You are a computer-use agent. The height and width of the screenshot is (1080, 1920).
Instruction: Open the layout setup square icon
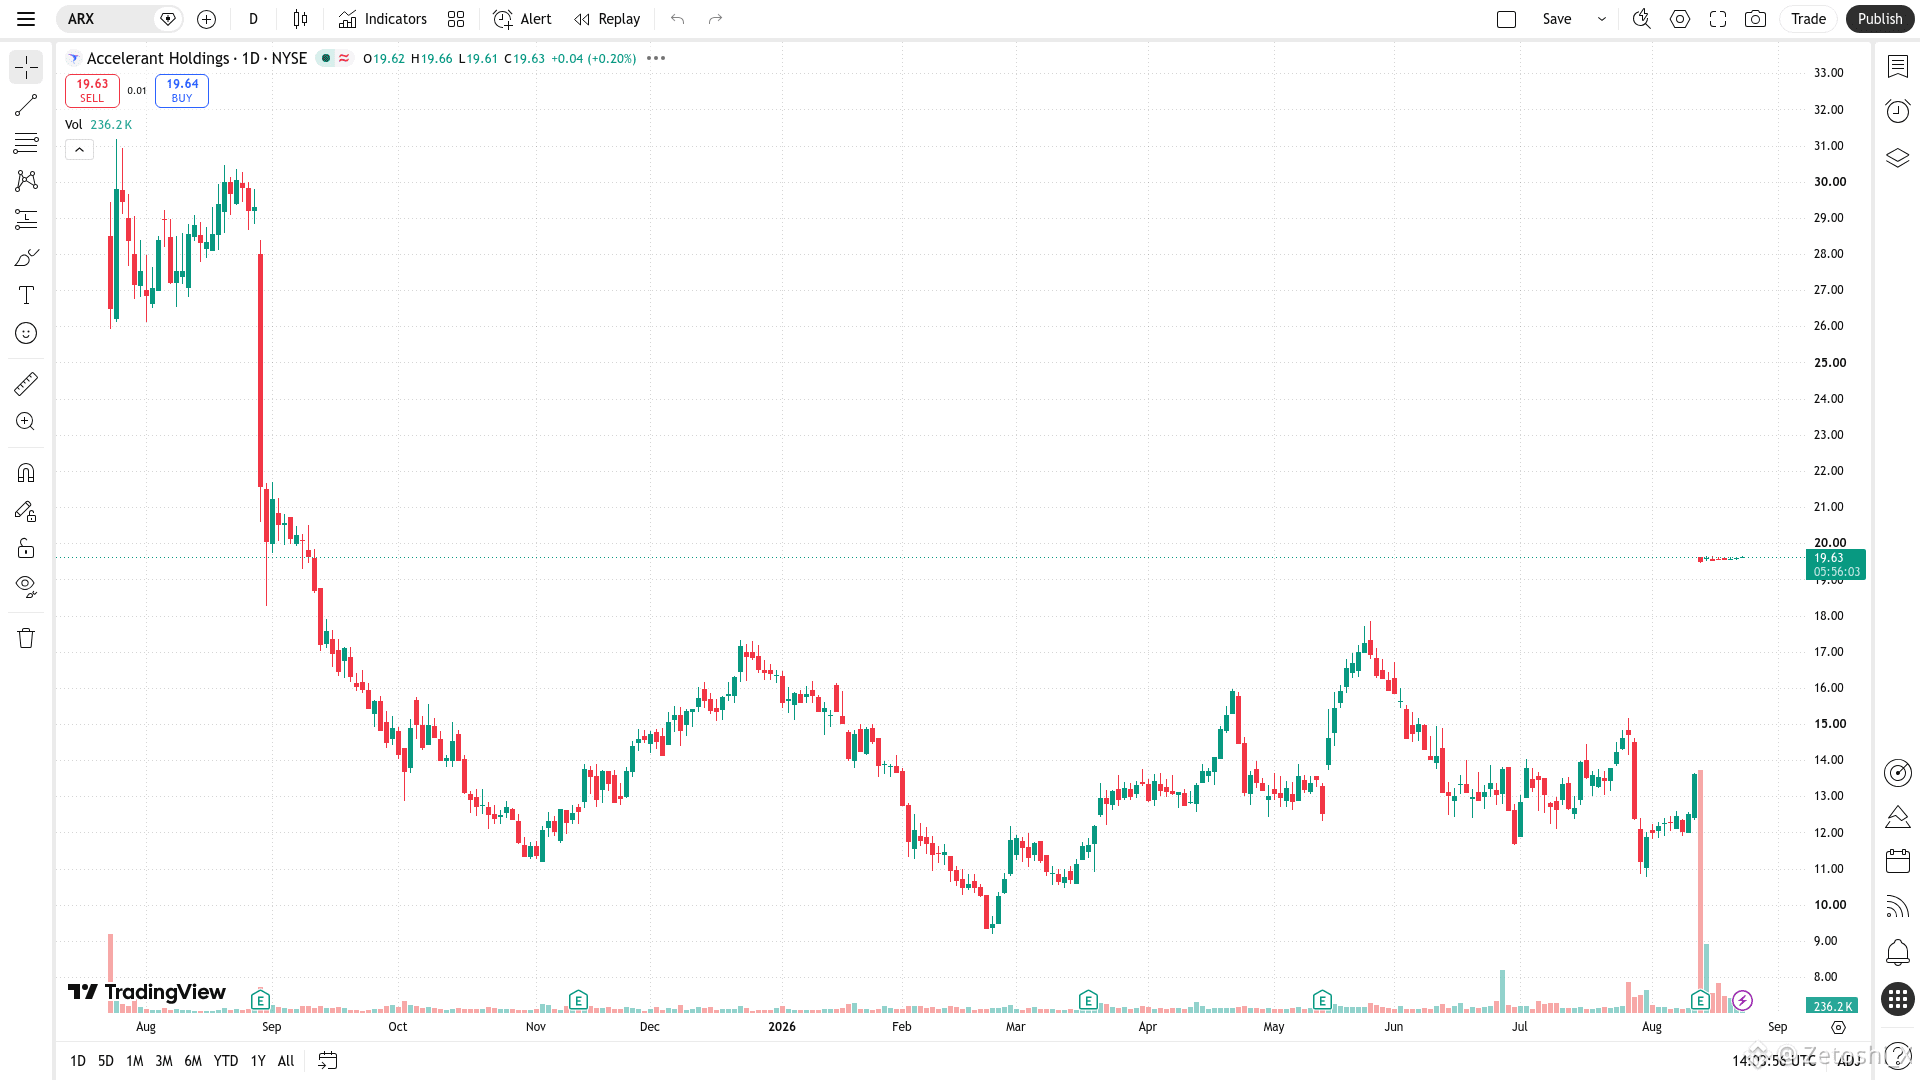point(1506,19)
